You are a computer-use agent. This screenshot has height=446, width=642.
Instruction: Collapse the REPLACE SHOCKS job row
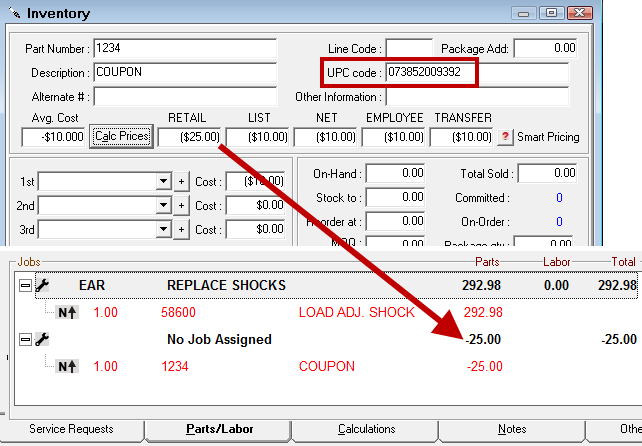coord(25,285)
